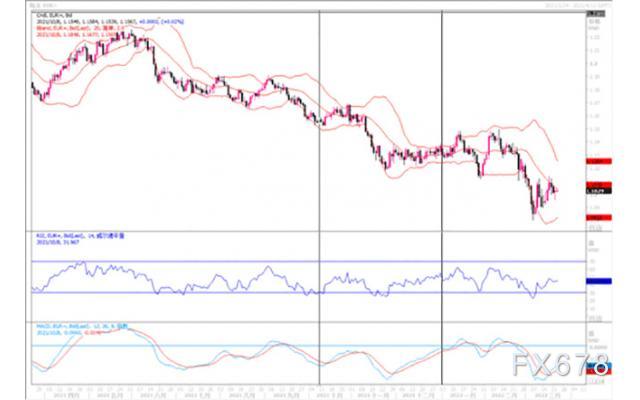Click the upper red Bollinger price tag on the axis
Viewport: 640px width, 400px height.
click(598, 161)
